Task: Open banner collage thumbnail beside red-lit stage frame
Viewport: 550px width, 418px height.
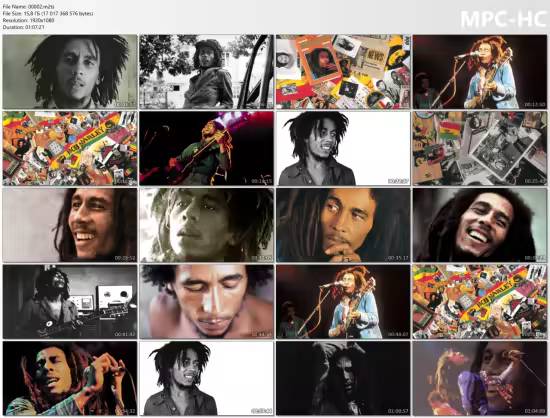Action: pyautogui.click(x=70, y=148)
